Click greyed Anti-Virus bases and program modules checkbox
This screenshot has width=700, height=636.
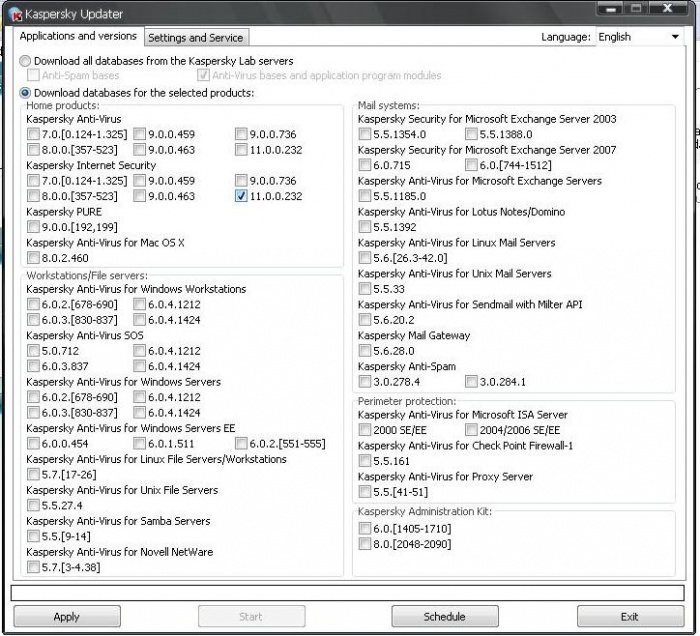tap(203, 75)
